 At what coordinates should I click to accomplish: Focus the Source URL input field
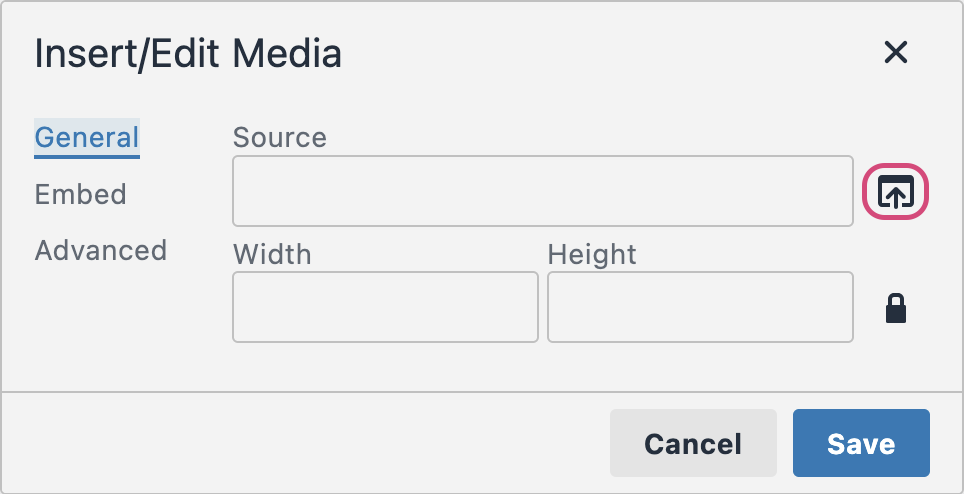pyautogui.click(x=543, y=191)
